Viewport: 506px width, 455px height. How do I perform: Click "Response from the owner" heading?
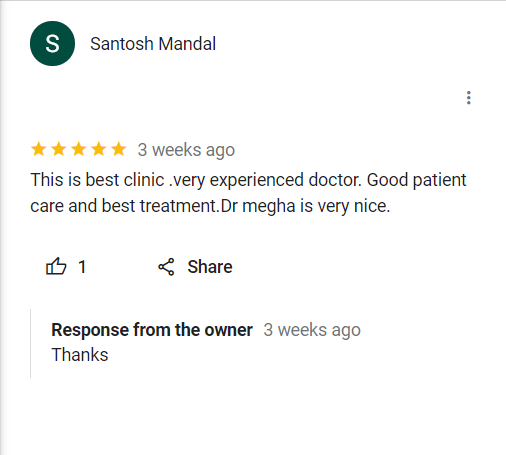[x=152, y=330]
